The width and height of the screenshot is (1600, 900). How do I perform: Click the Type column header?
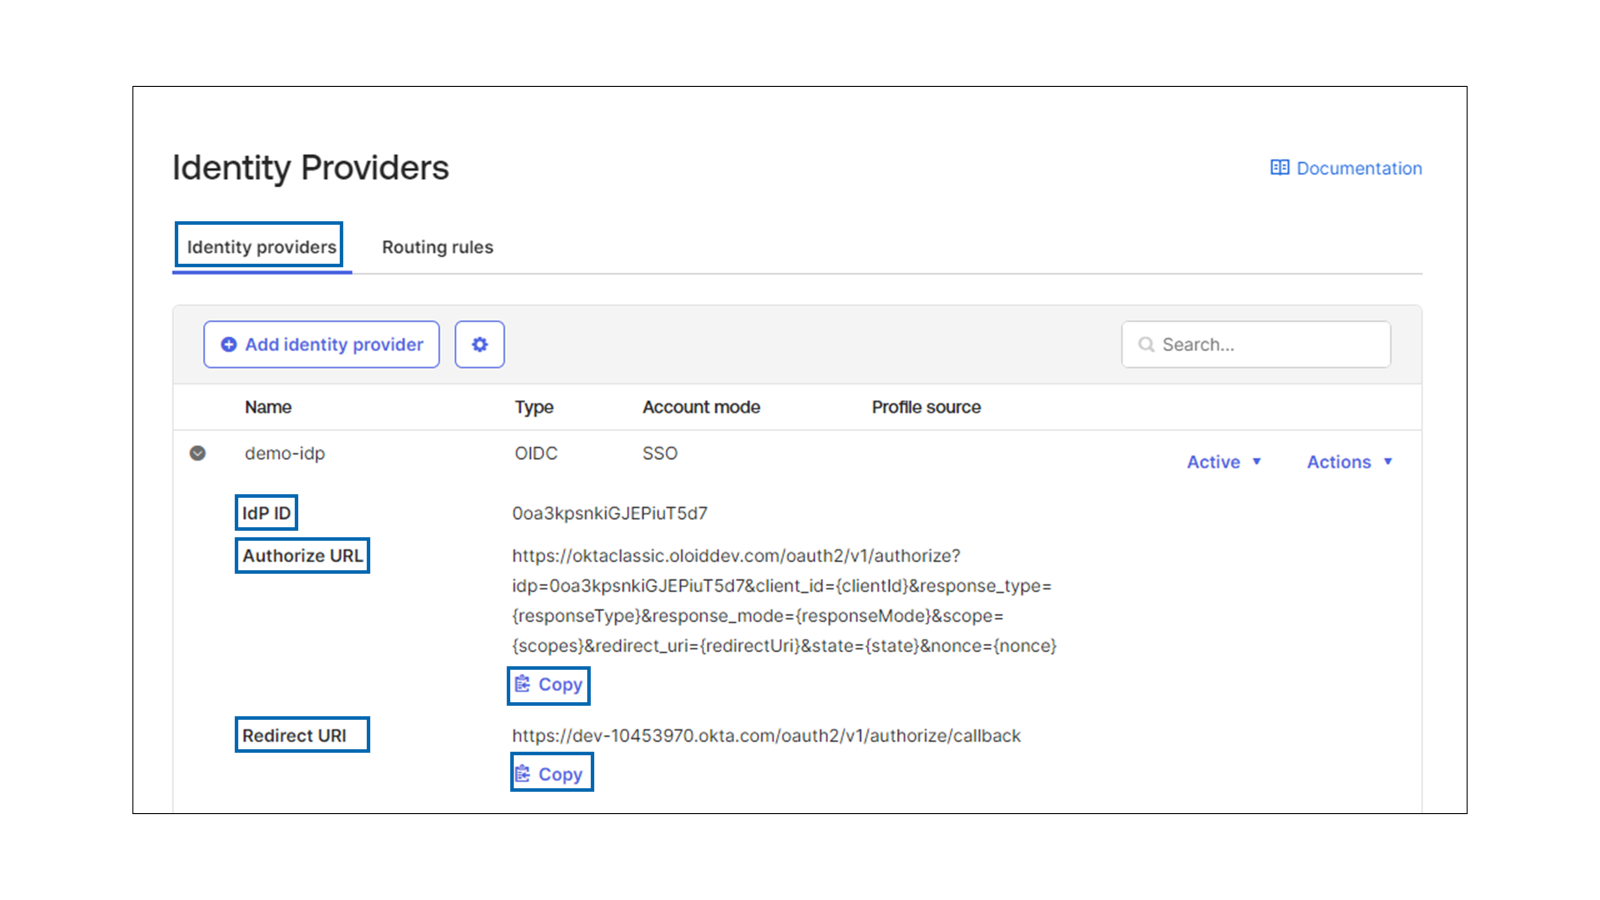point(534,407)
